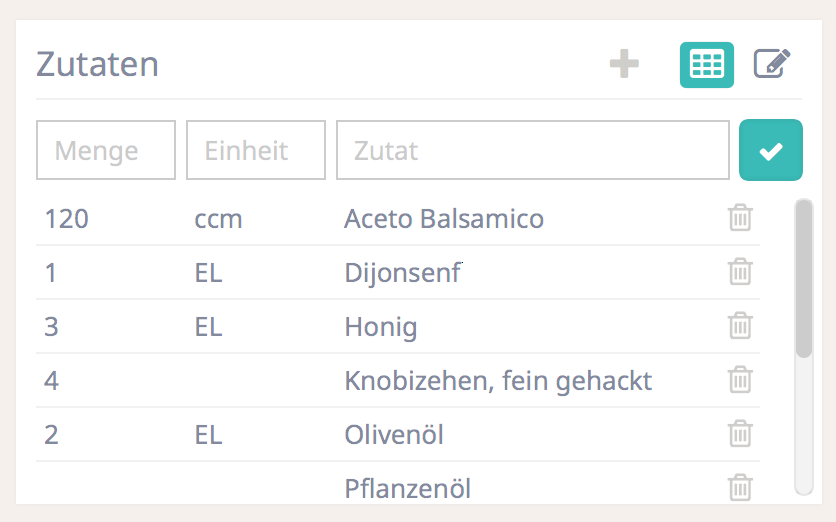Screen dimensions: 836x522
Task: Toggle the table view icon
Action: pos(706,65)
